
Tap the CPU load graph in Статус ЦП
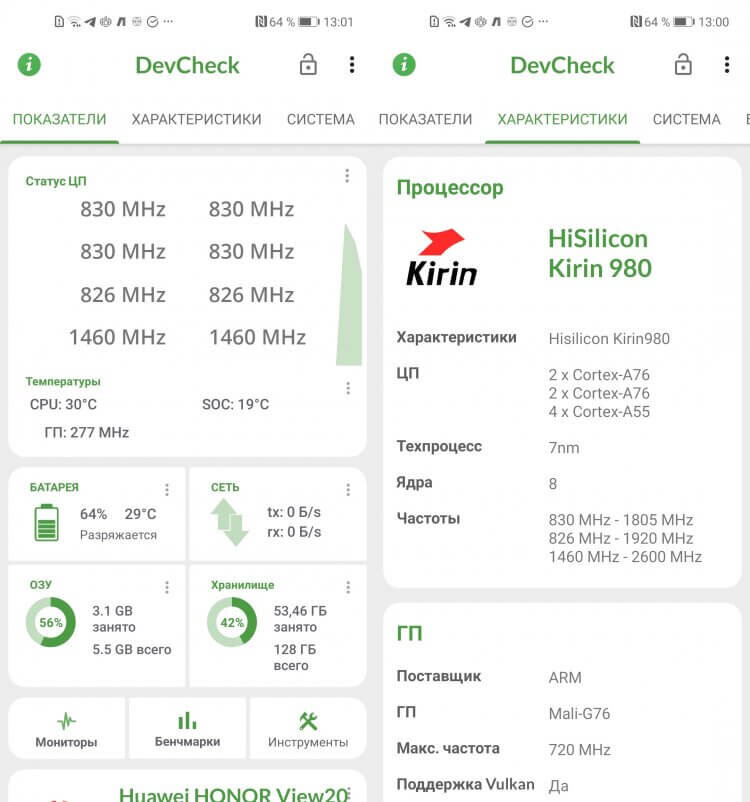click(349, 295)
